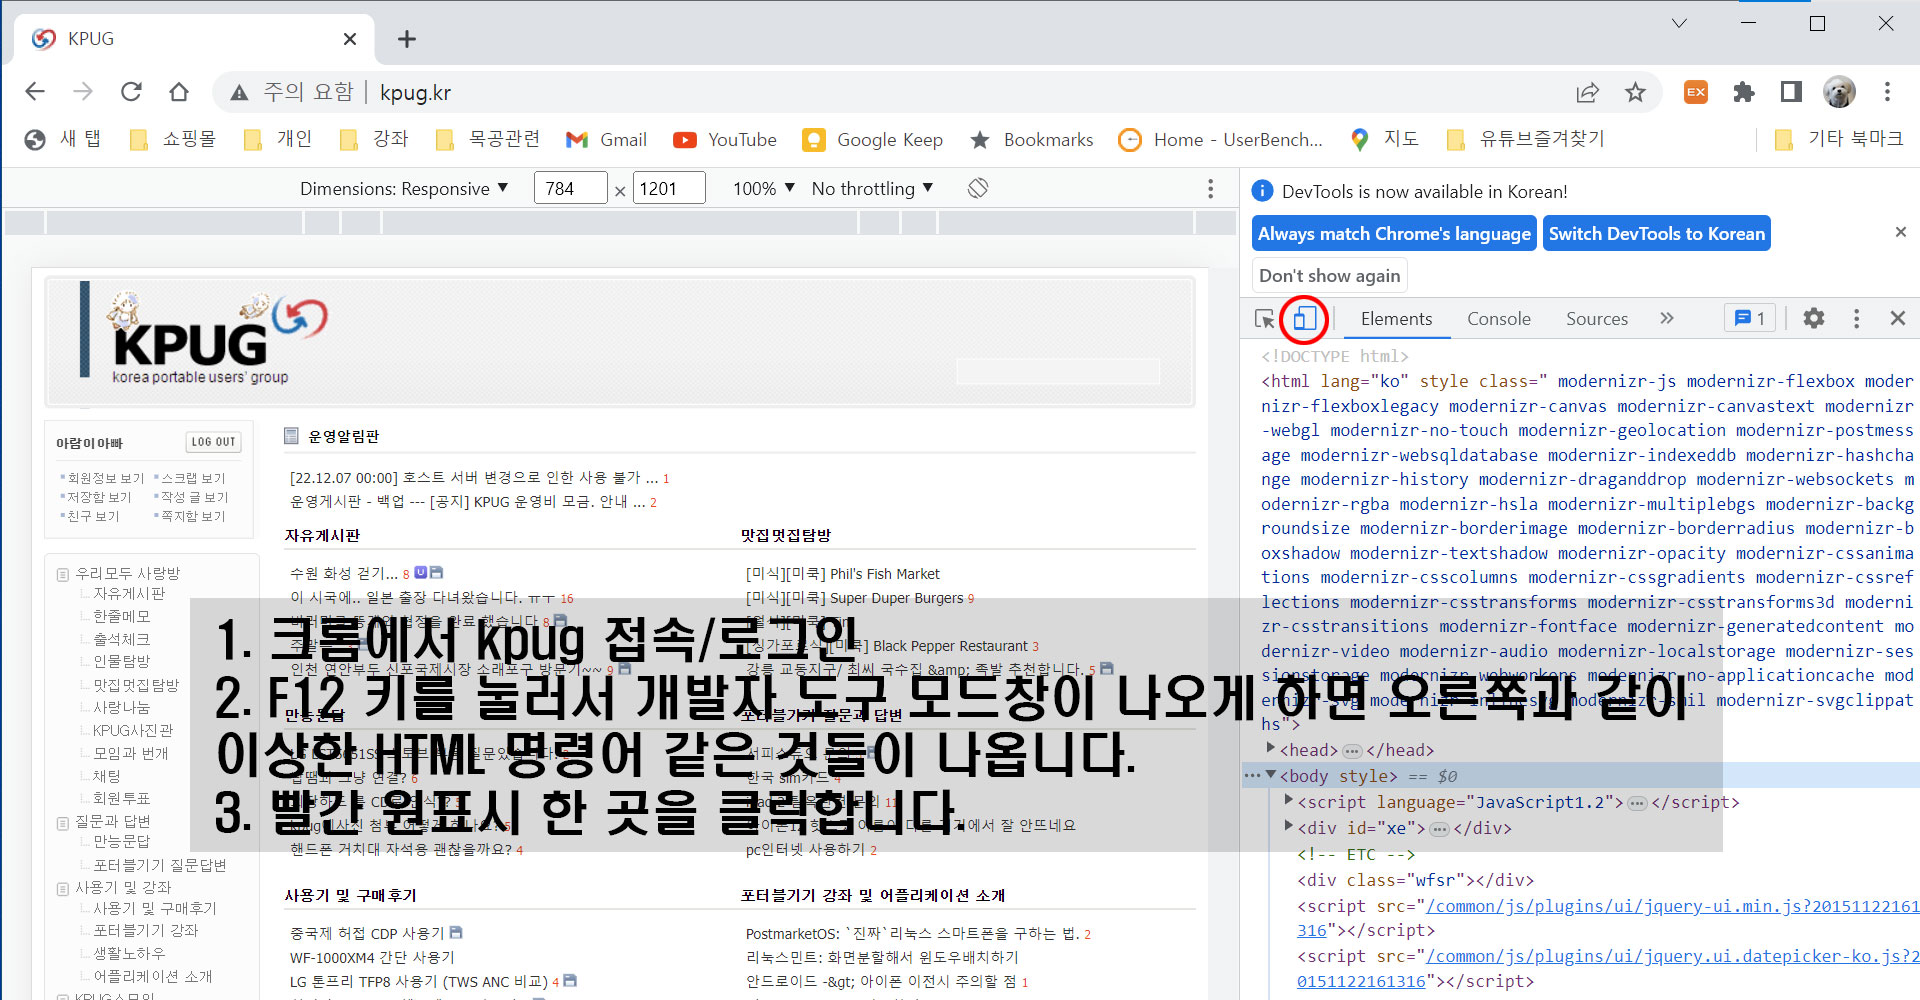The width and height of the screenshot is (1920, 1000).
Task: Click the rotate device orientation icon
Action: [978, 188]
